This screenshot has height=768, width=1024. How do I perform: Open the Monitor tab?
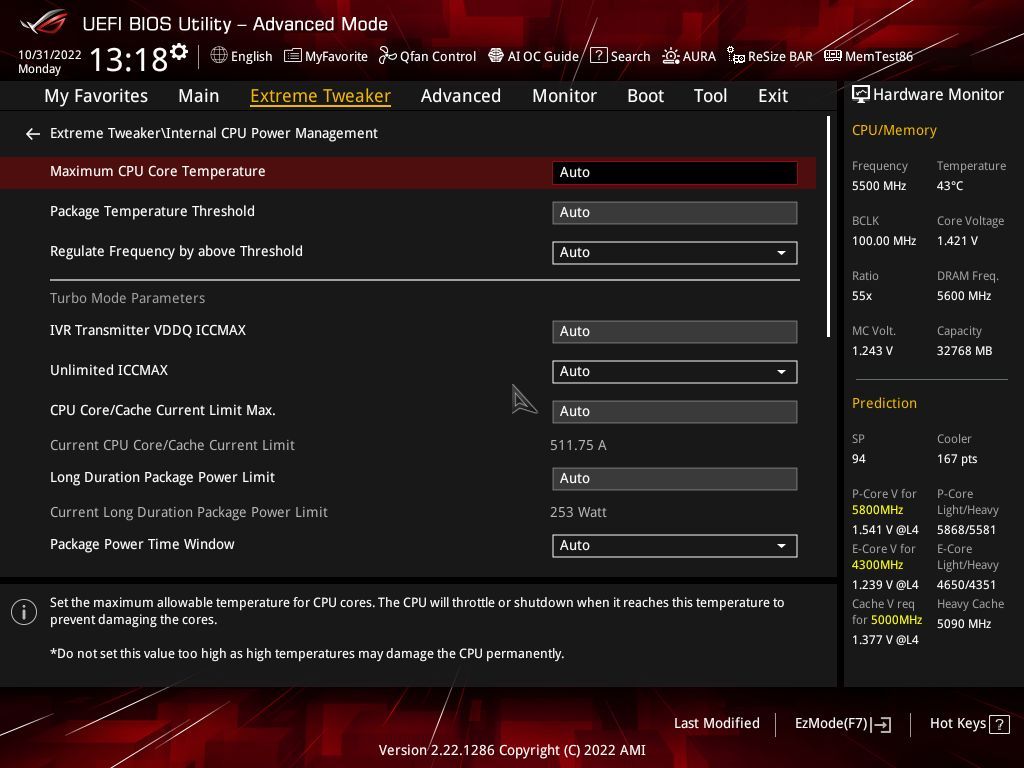(x=564, y=96)
